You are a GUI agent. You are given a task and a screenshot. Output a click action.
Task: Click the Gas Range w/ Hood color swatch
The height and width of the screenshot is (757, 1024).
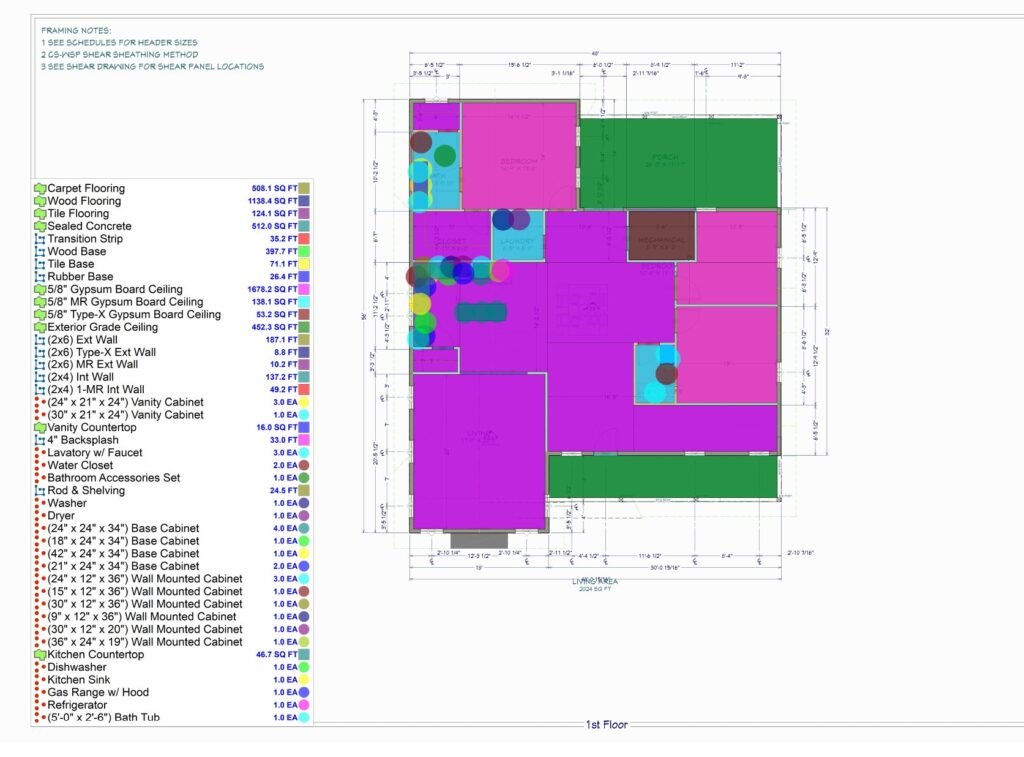click(304, 692)
